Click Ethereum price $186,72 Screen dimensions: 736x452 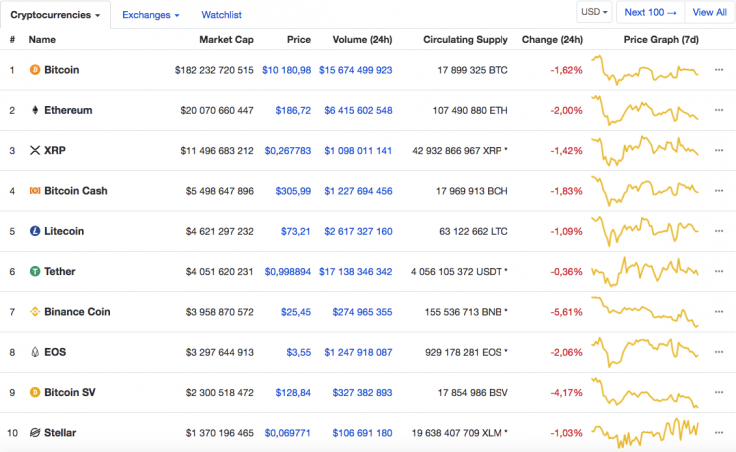tap(293, 111)
